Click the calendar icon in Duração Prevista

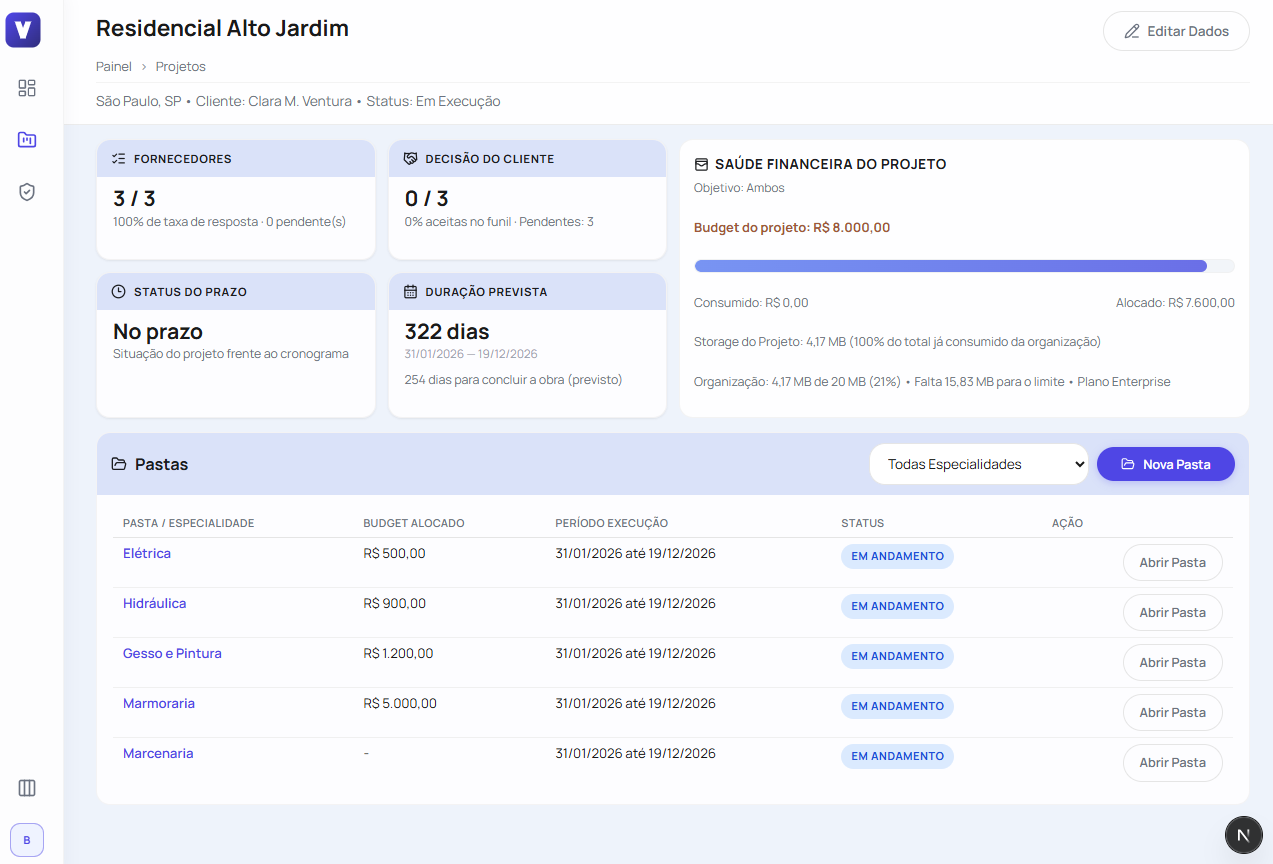click(410, 292)
